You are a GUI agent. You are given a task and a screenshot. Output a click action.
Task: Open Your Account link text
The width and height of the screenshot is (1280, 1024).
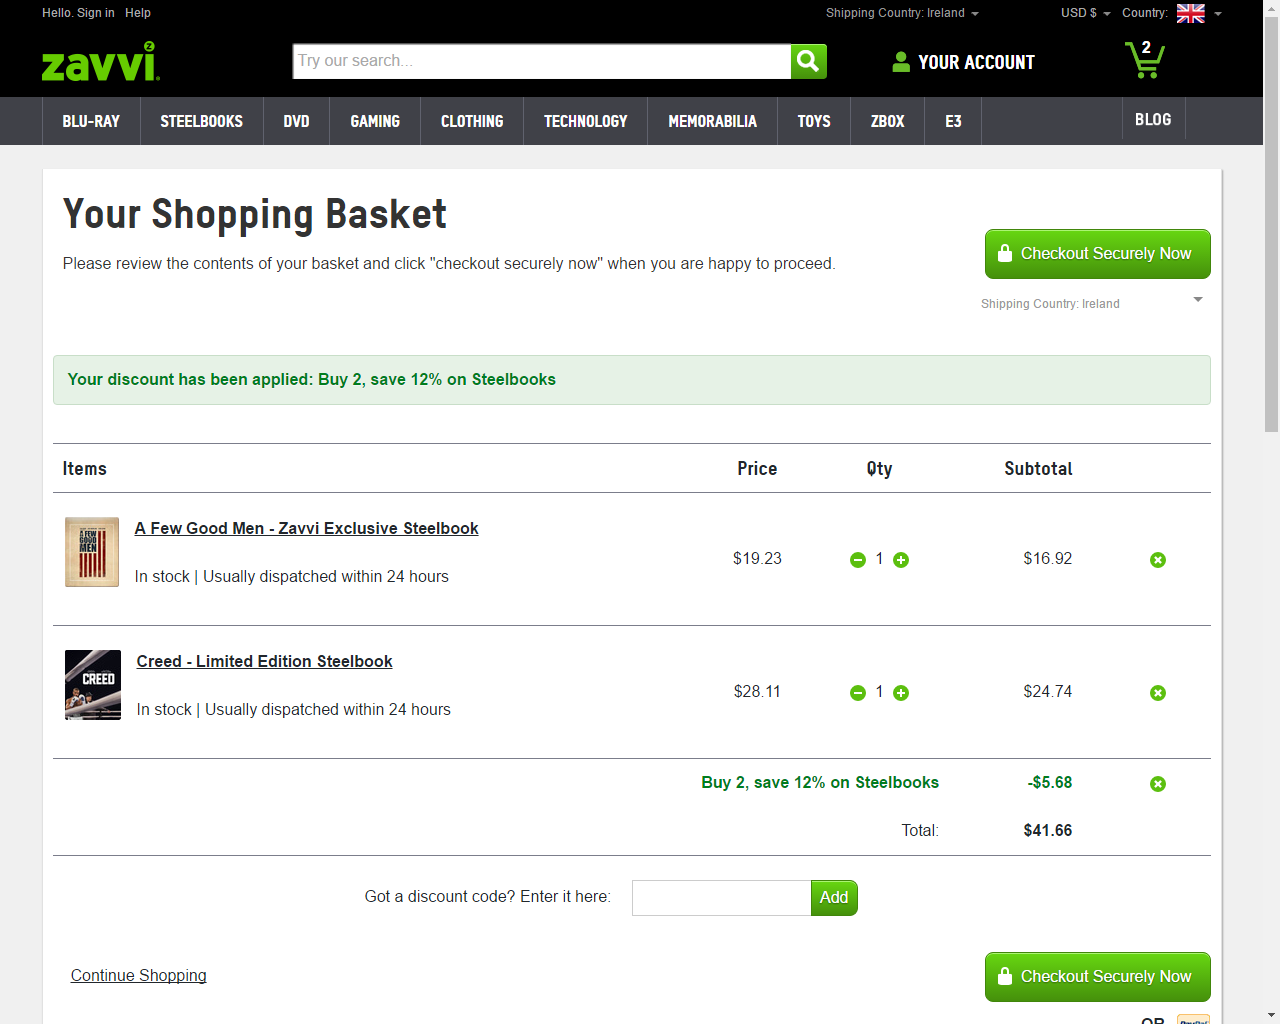[x=976, y=62]
